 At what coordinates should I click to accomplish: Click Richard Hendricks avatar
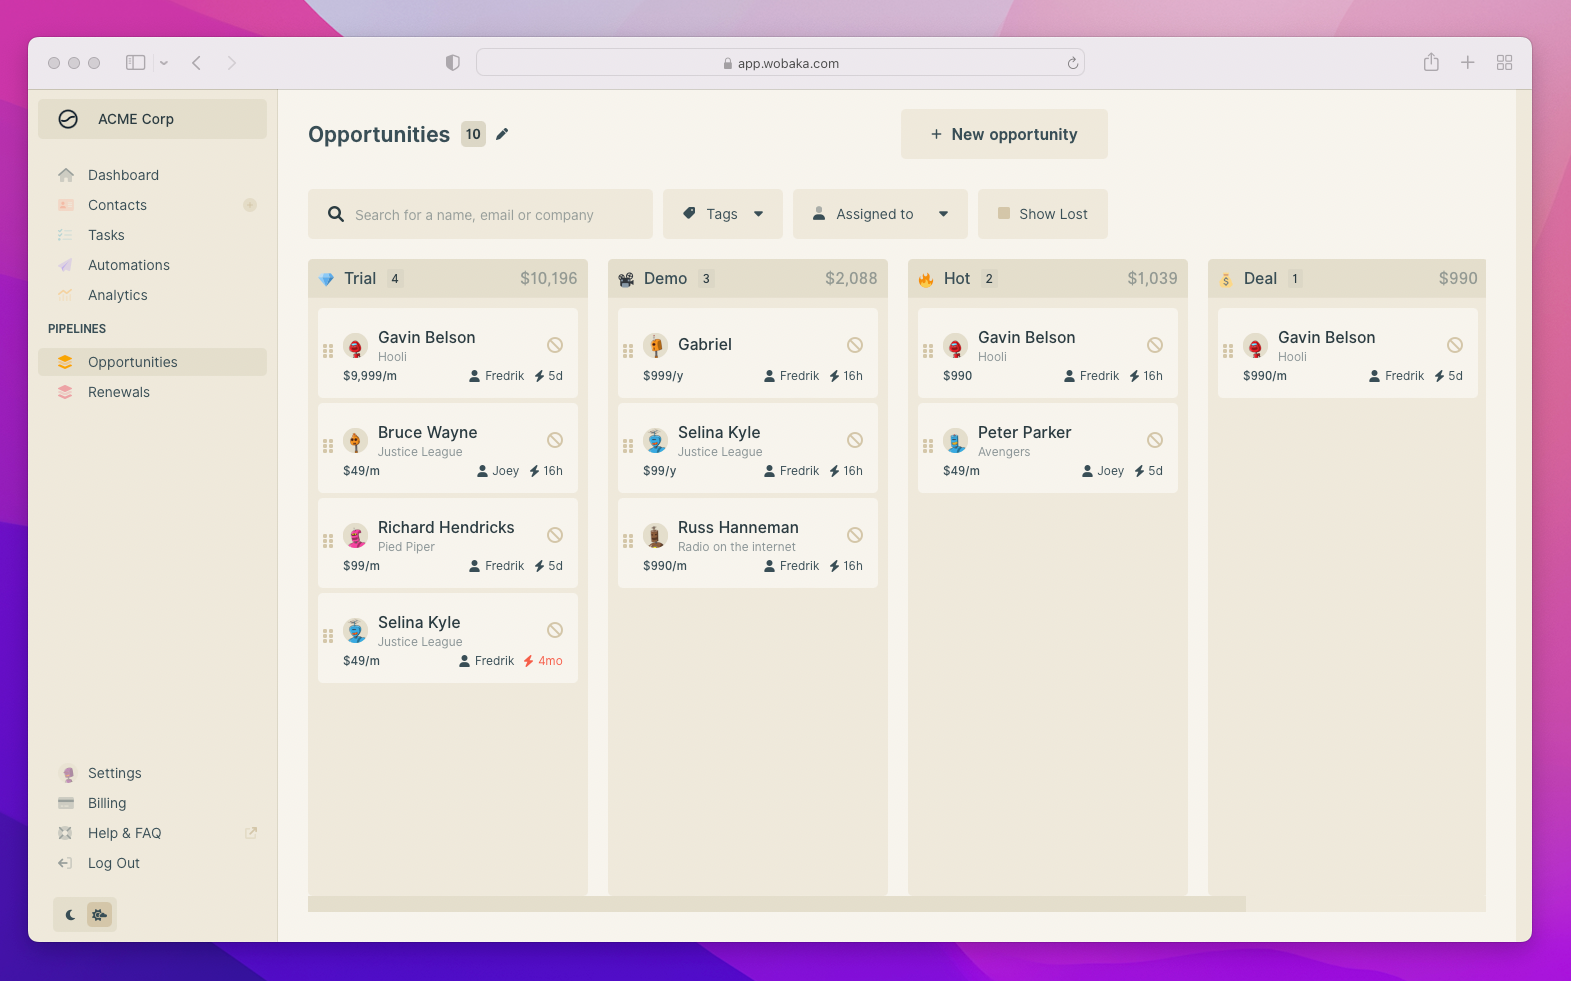[x=356, y=536]
